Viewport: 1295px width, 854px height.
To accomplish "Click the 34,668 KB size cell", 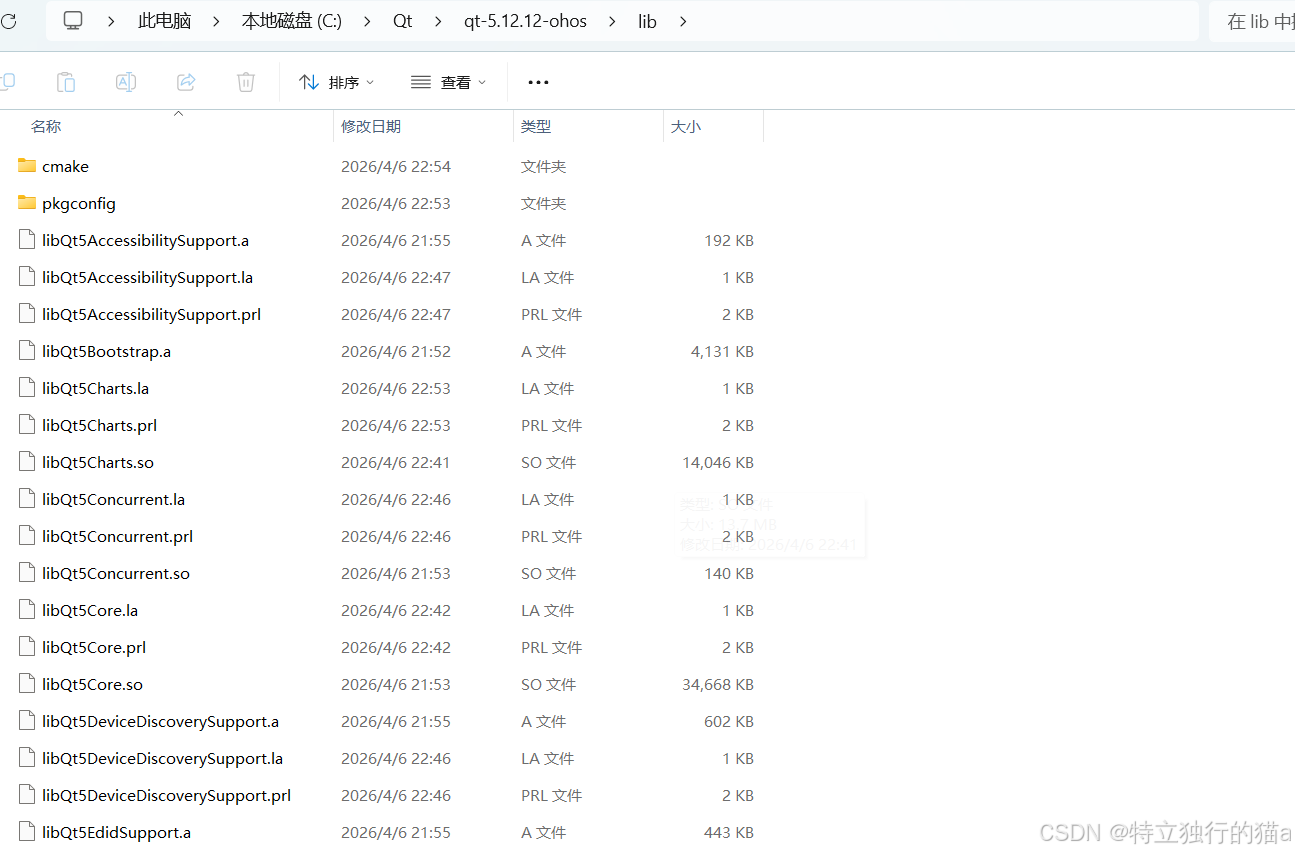I will tap(718, 684).
